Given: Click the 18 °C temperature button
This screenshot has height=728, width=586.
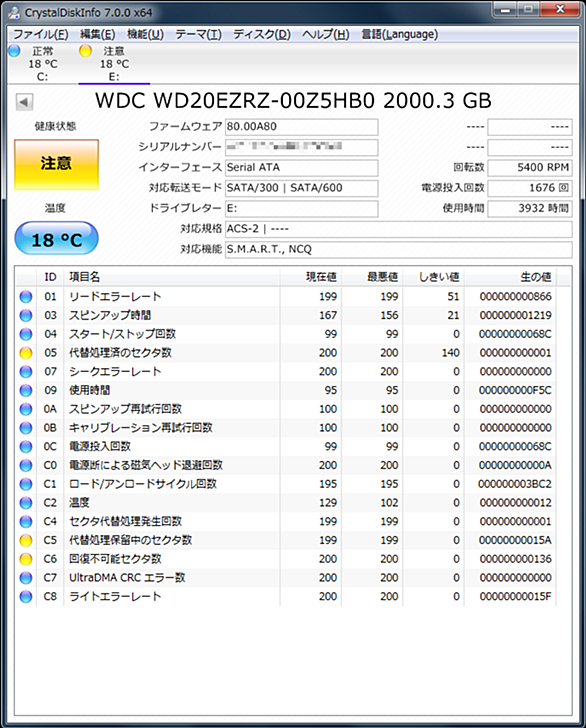Looking at the screenshot, I should point(56,239).
